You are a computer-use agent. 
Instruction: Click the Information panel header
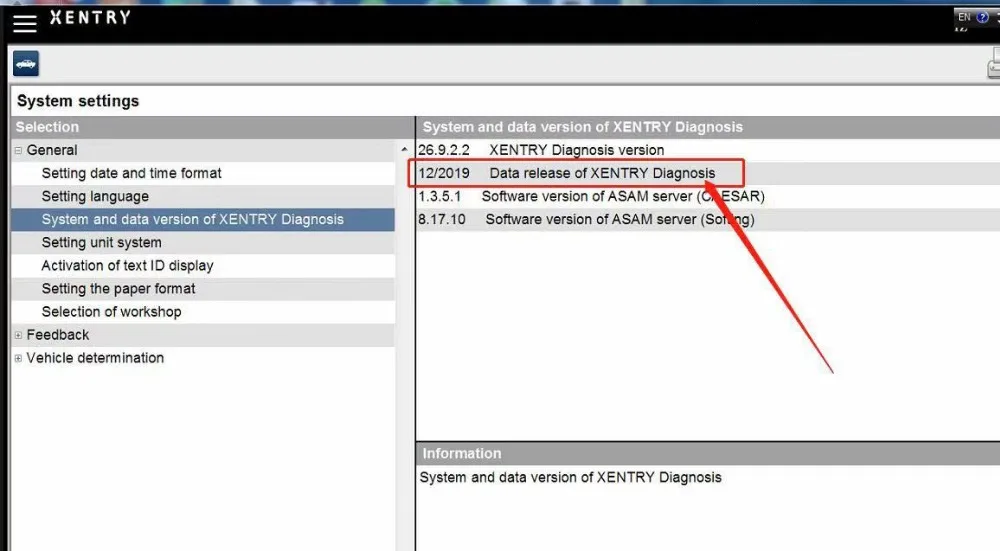[708, 453]
